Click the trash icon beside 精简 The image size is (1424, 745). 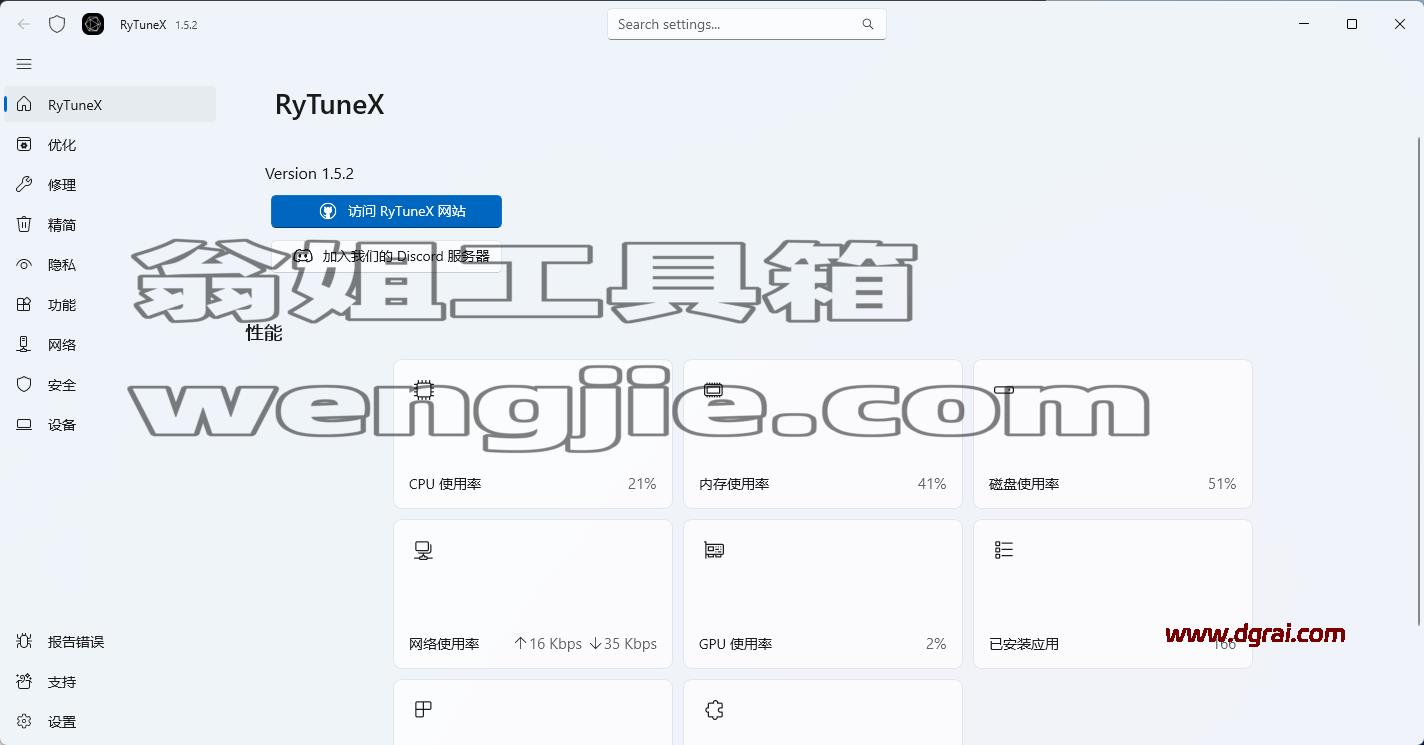(x=24, y=224)
